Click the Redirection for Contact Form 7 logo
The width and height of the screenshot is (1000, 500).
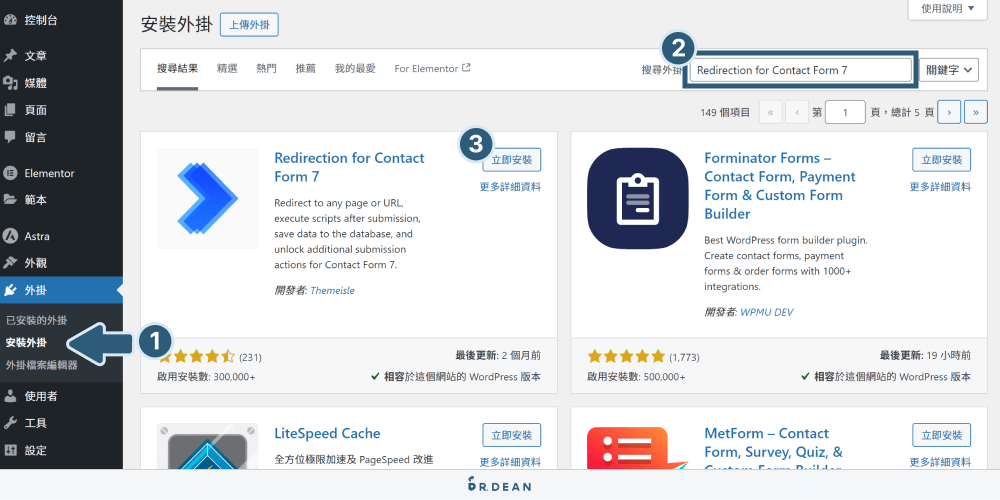click(x=207, y=198)
